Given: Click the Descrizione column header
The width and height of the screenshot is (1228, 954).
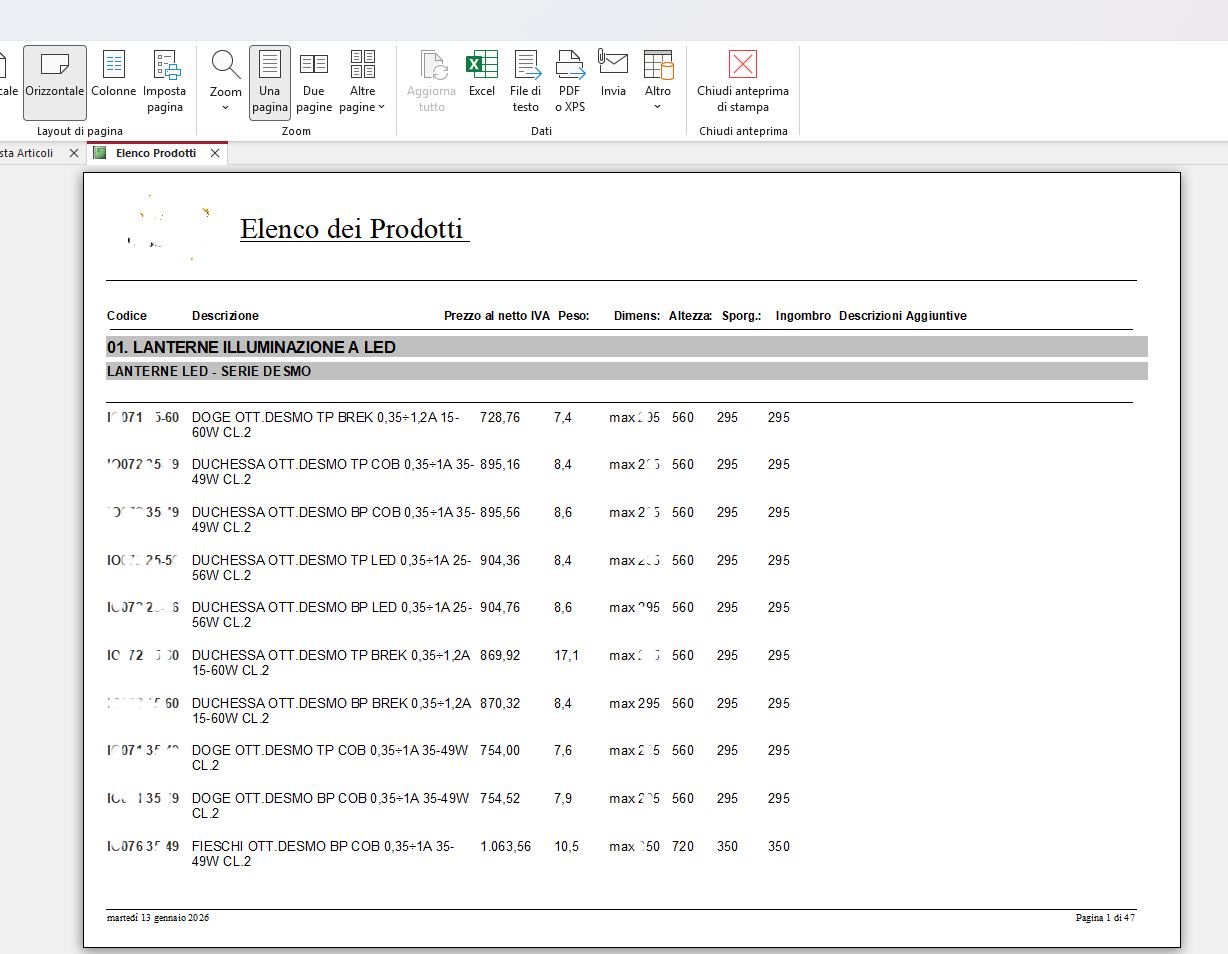Looking at the screenshot, I should [225, 316].
